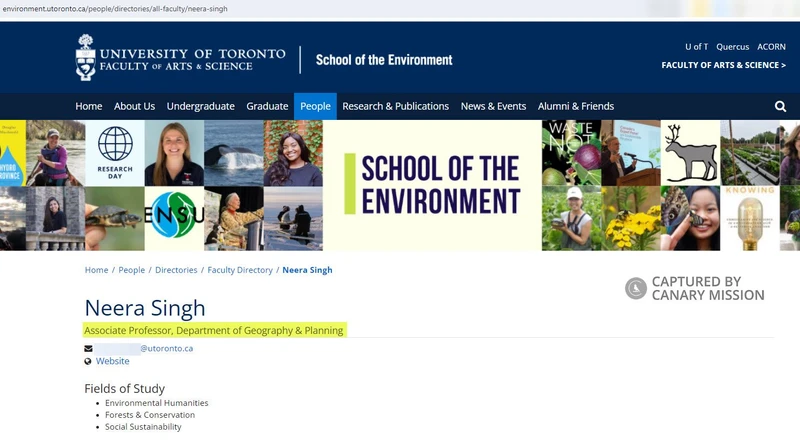
Task: Click Environmental Humanities list item
Action: 157,403
